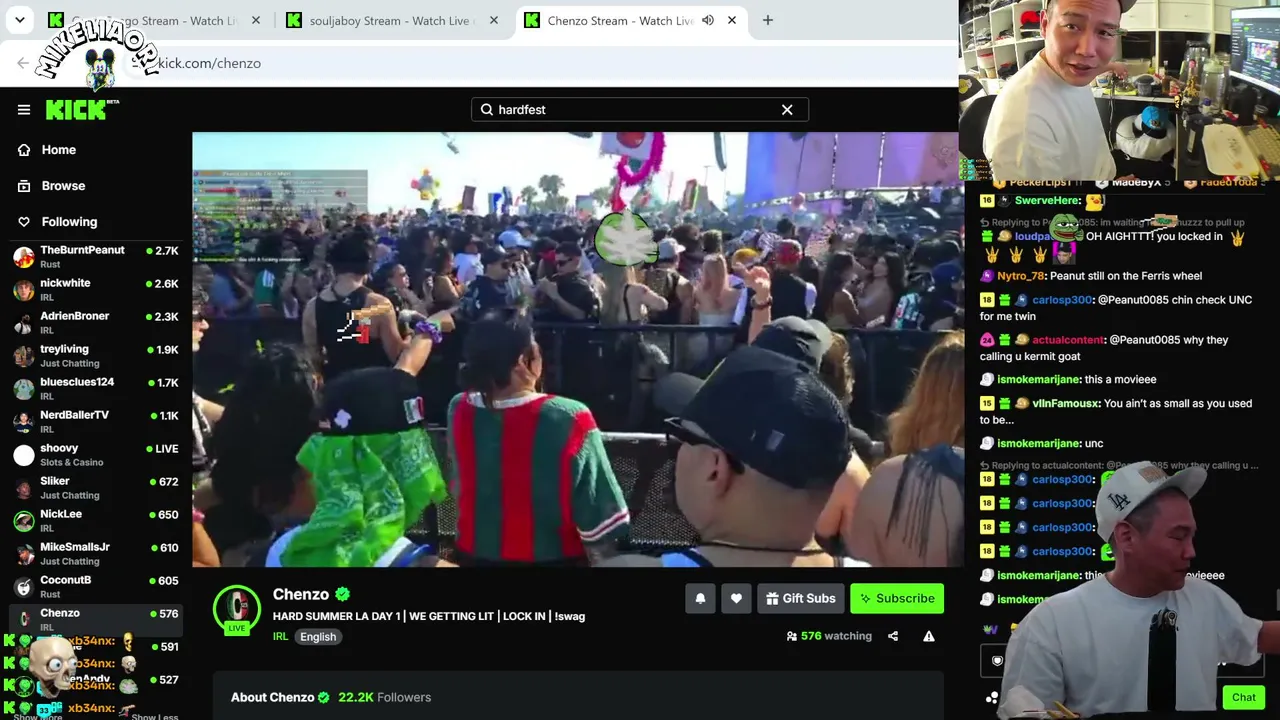Image resolution: width=1280 pixels, height=720 pixels.
Task: Select NickLee in the channel list
Action: pyautogui.click(x=96, y=521)
